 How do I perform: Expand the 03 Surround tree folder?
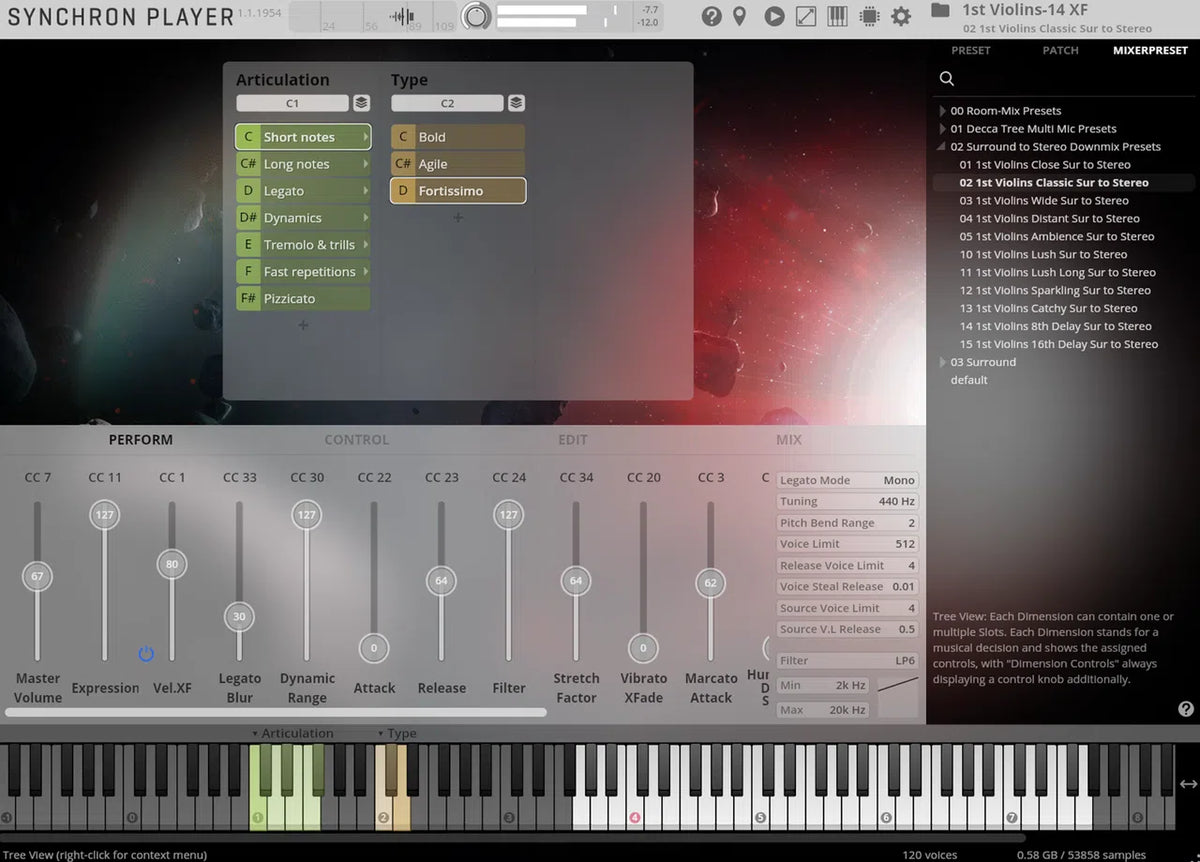942,362
